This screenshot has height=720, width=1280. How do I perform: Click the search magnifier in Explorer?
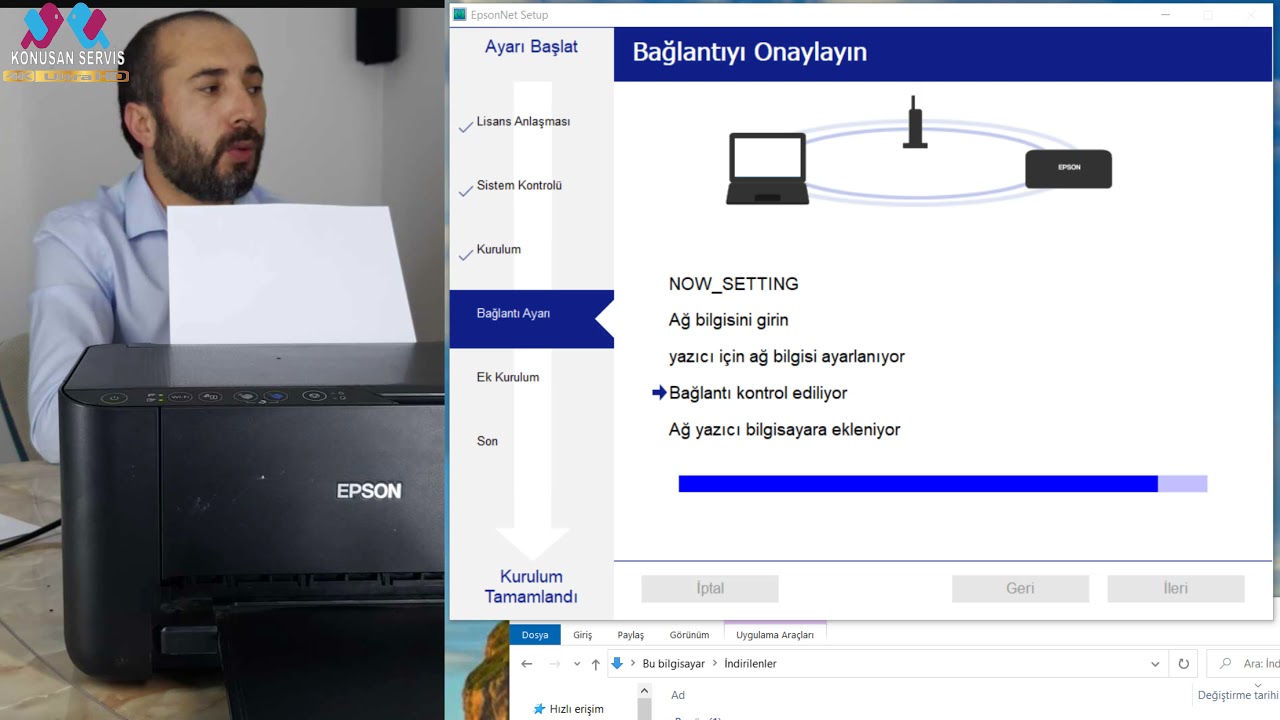(1225, 664)
